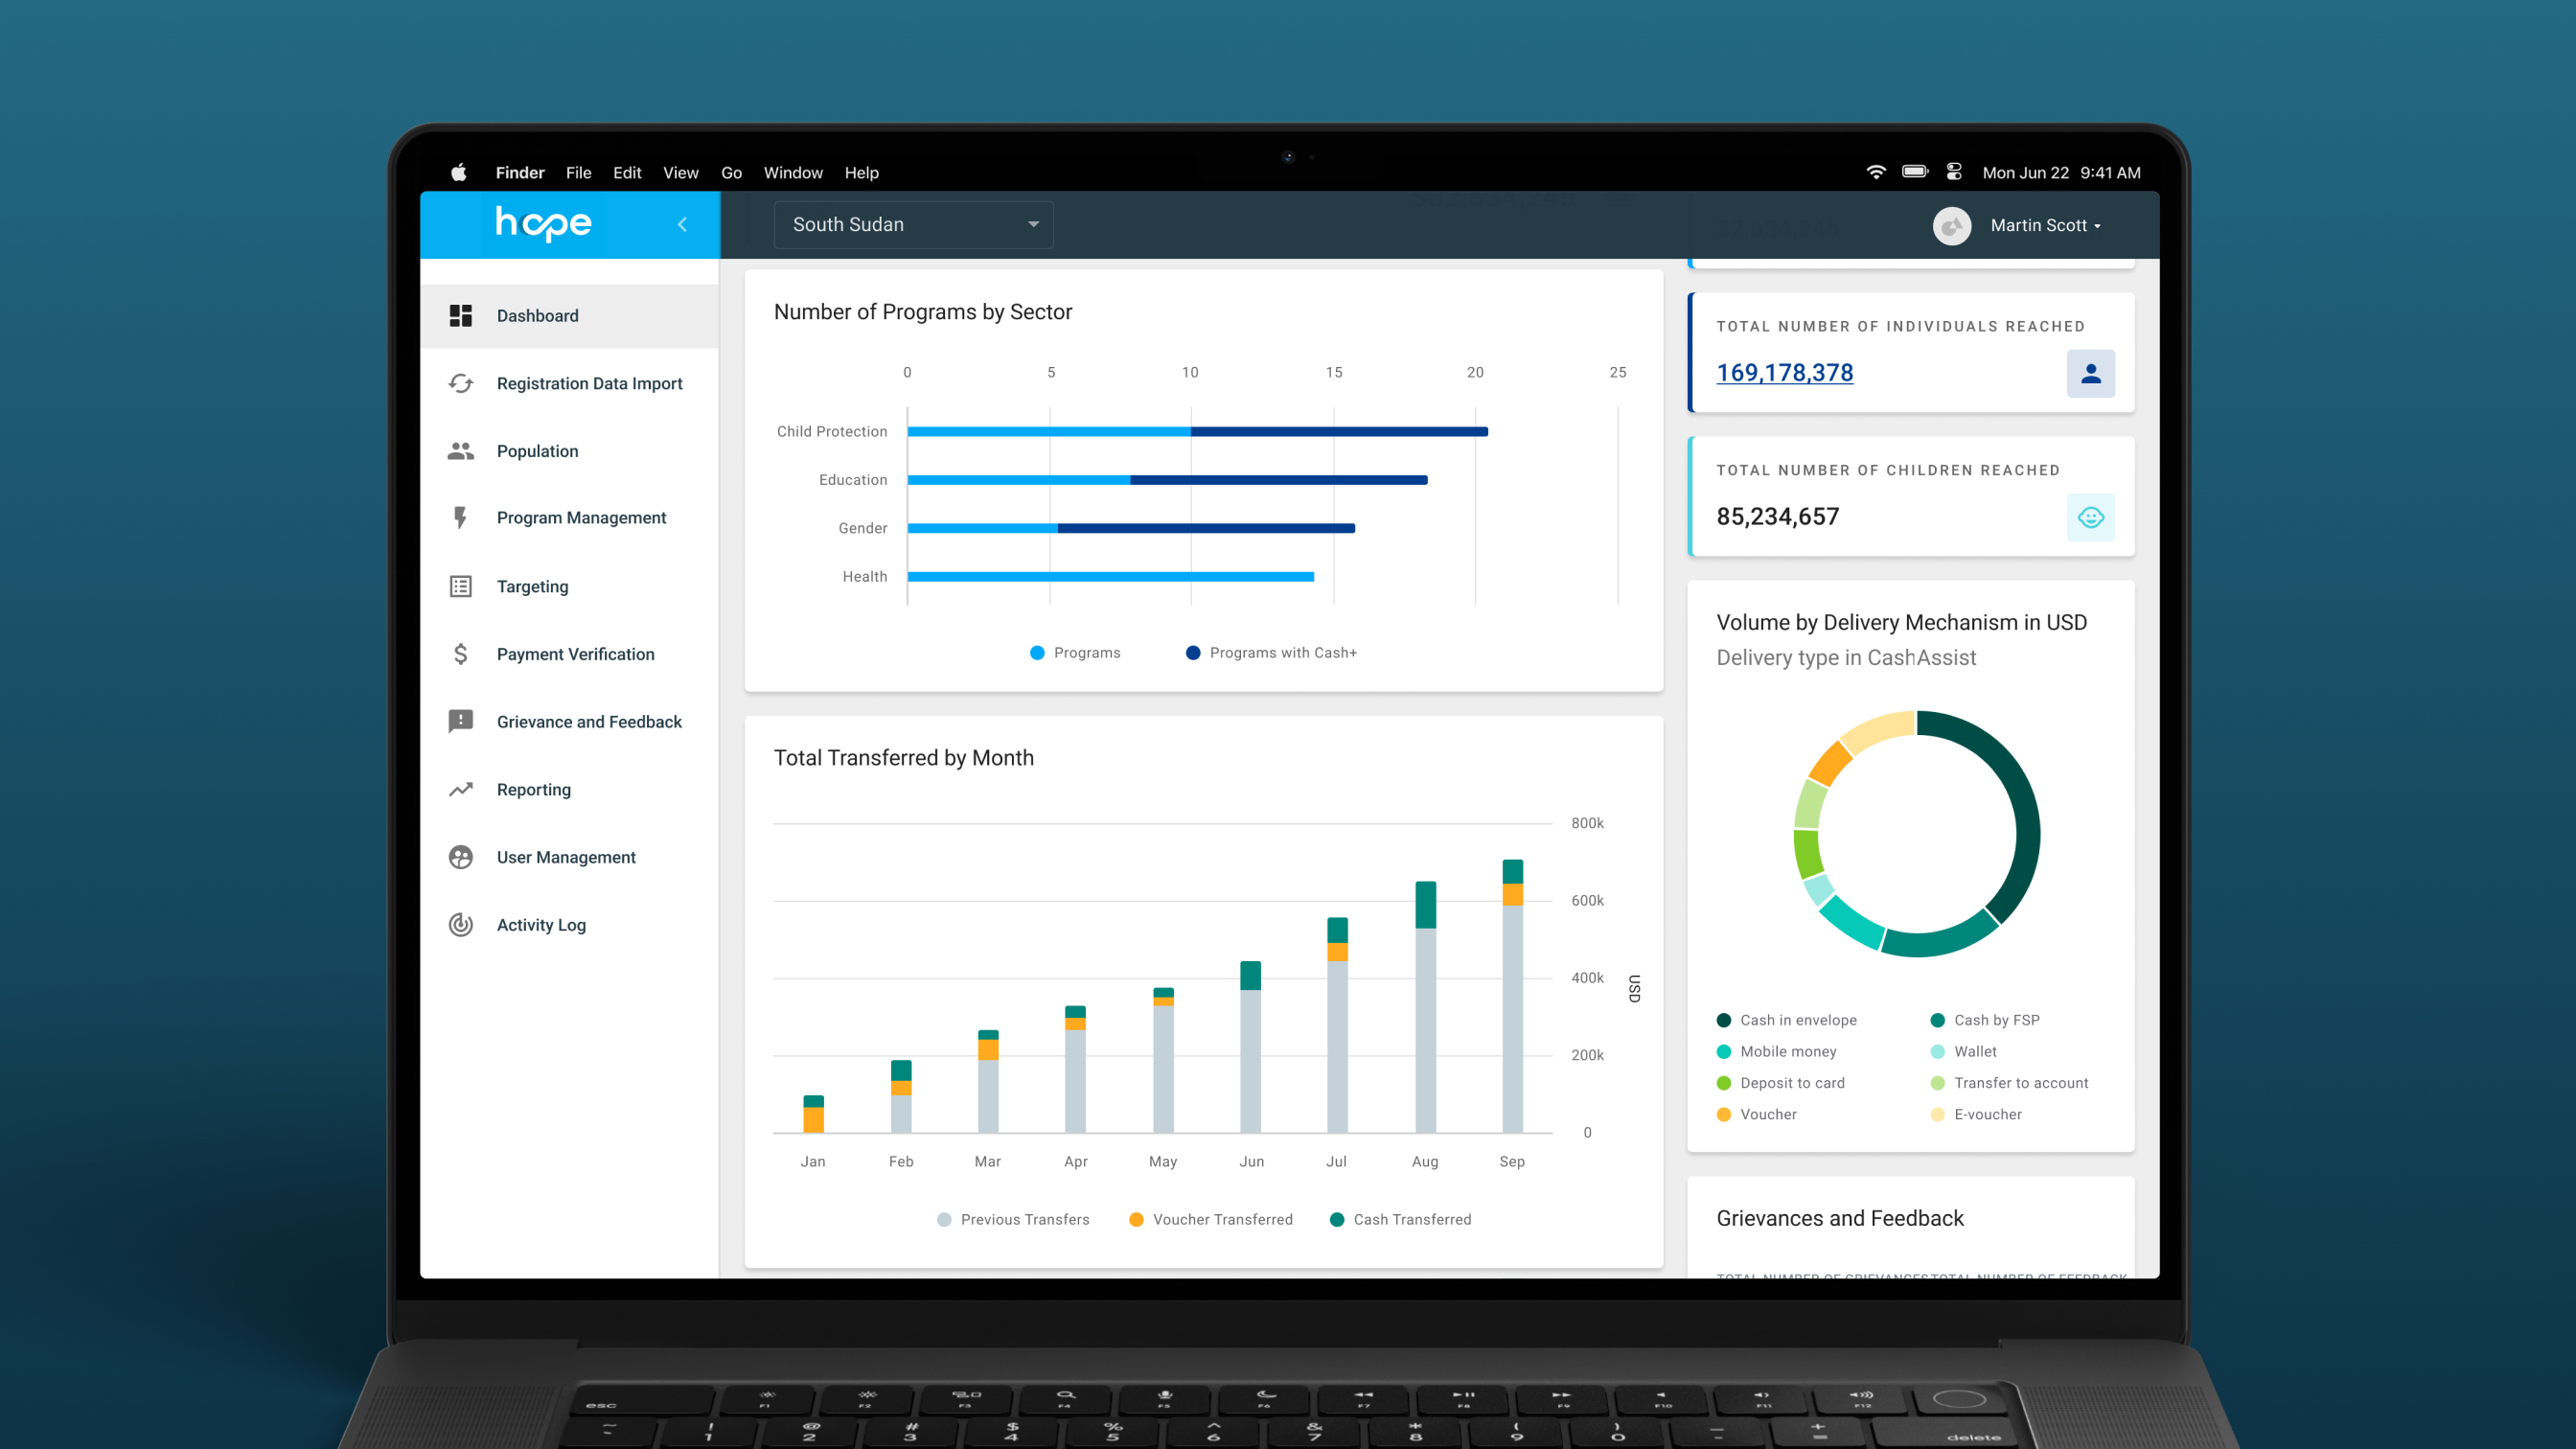Click the Grievance and Feedback message icon
Viewport: 2576px width, 1449px height.
pos(460,721)
